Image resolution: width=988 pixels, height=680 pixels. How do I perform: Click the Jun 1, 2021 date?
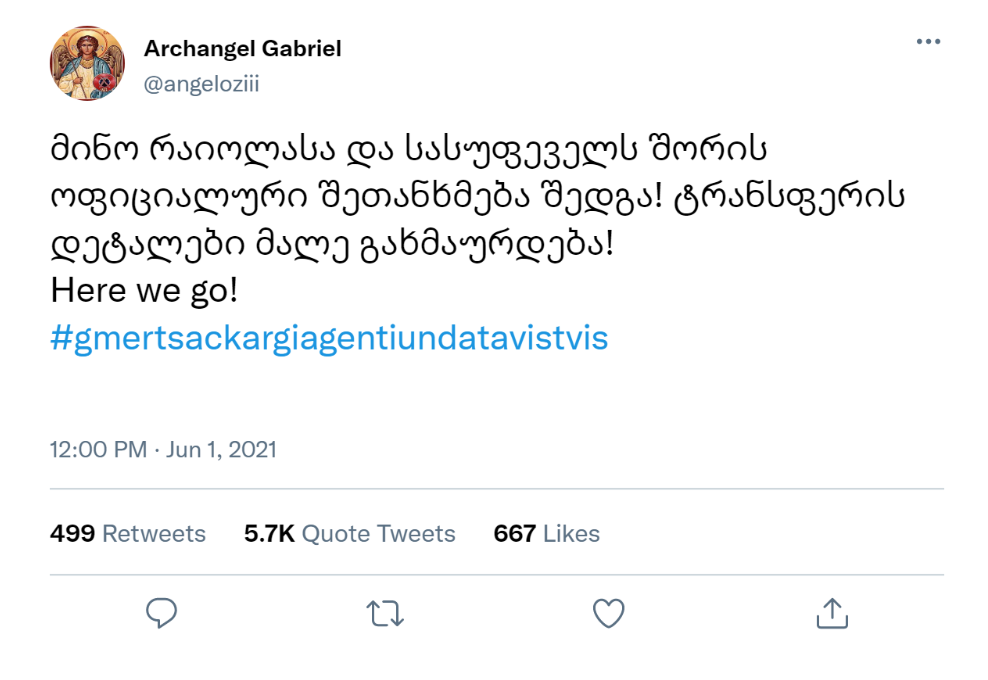point(220,450)
